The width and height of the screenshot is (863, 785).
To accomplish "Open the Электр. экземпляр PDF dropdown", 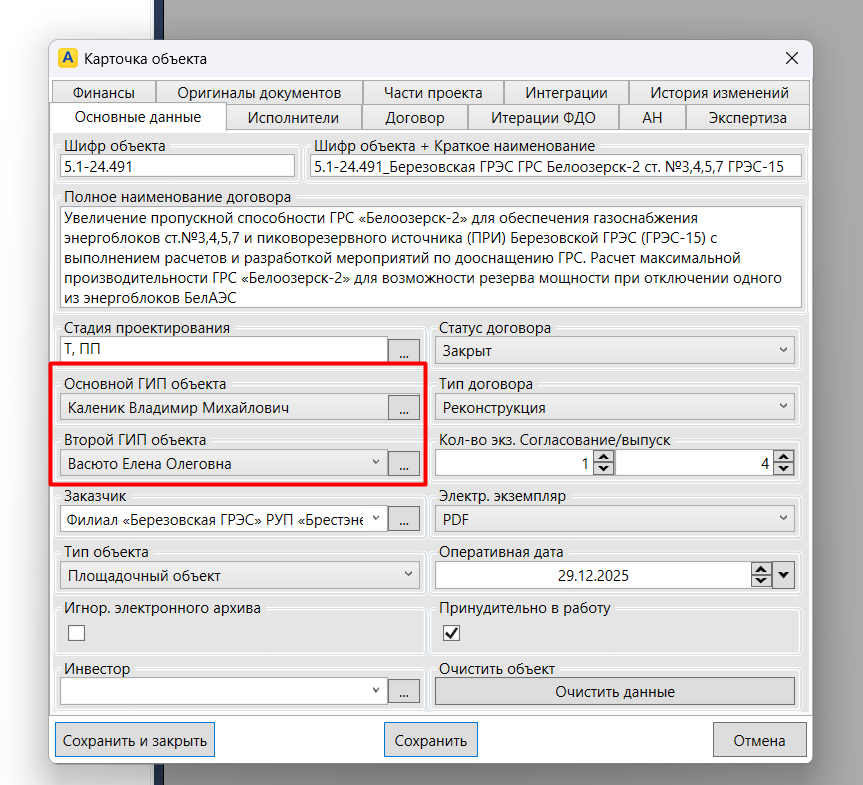I will click(614, 519).
